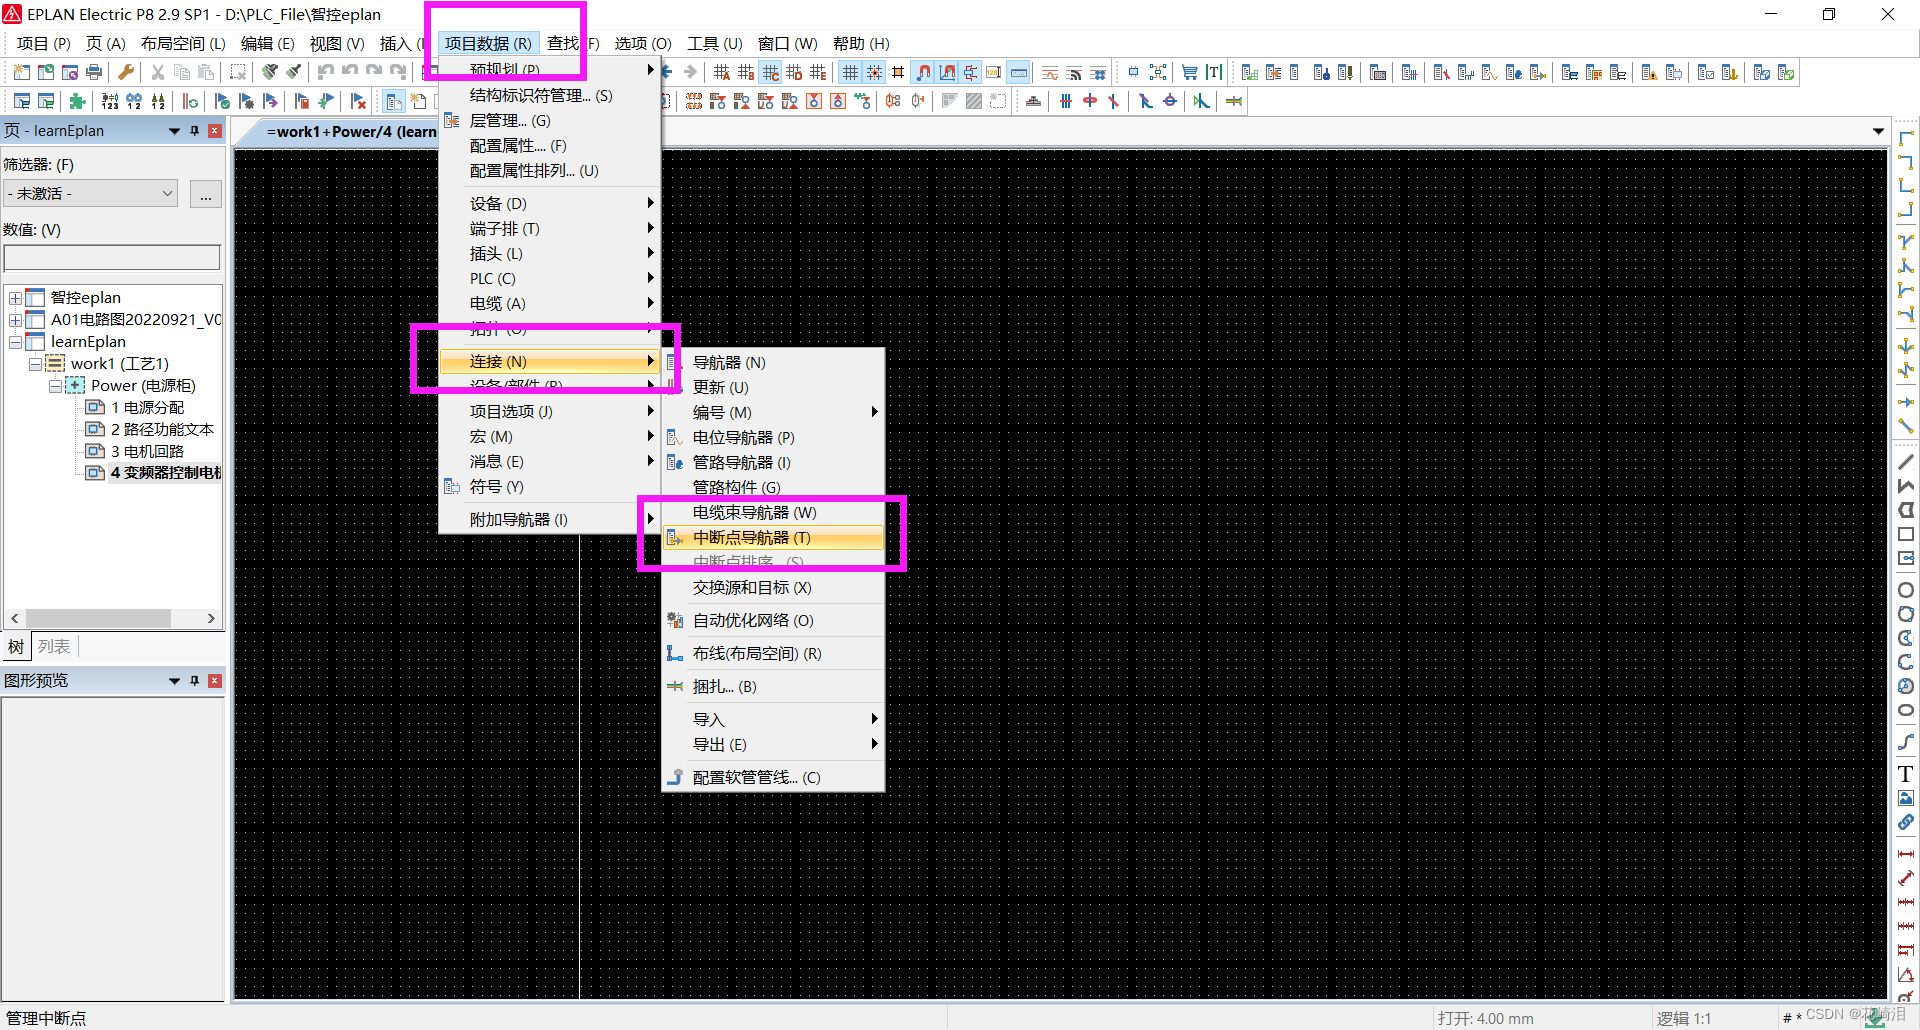1920x1030 pixels.
Task: Open the 未激活 filter dropdown
Action: pyautogui.click(x=167, y=193)
